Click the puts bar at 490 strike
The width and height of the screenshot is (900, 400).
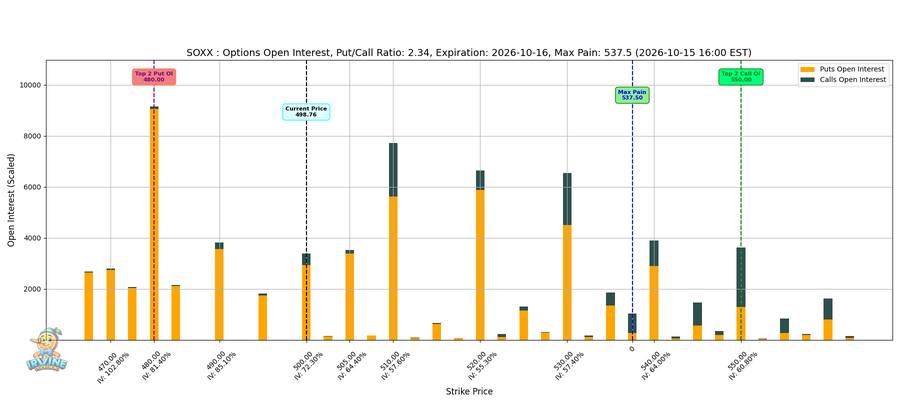click(219, 294)
